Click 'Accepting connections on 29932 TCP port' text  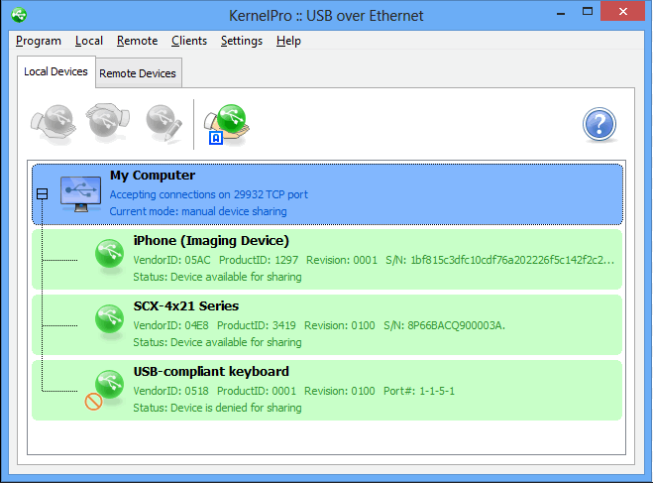click(209, 194)
